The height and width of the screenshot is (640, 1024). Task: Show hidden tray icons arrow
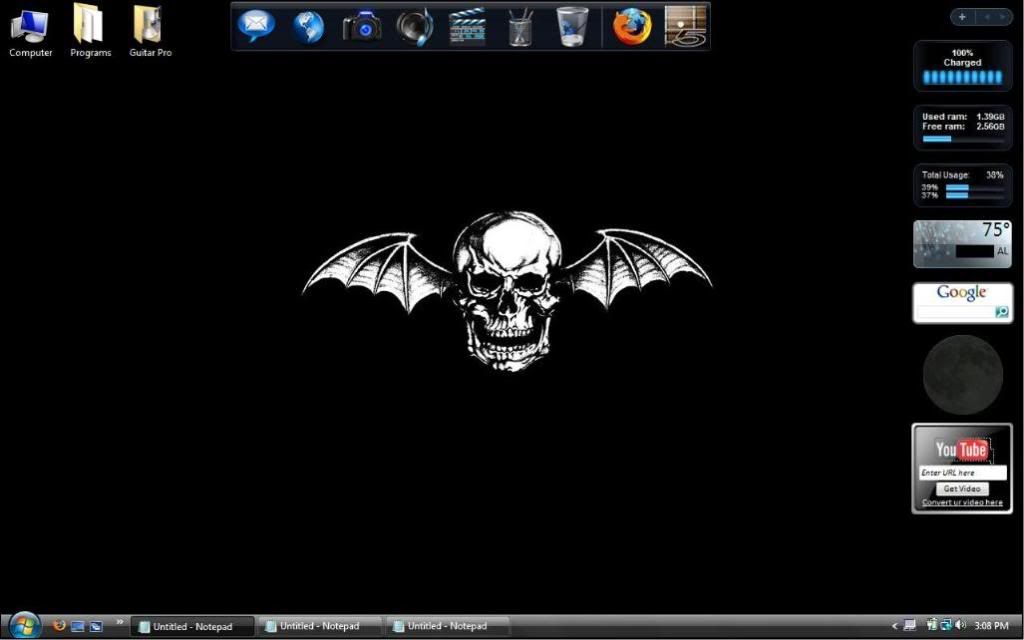pyautogui.click(x=895, y=626)
